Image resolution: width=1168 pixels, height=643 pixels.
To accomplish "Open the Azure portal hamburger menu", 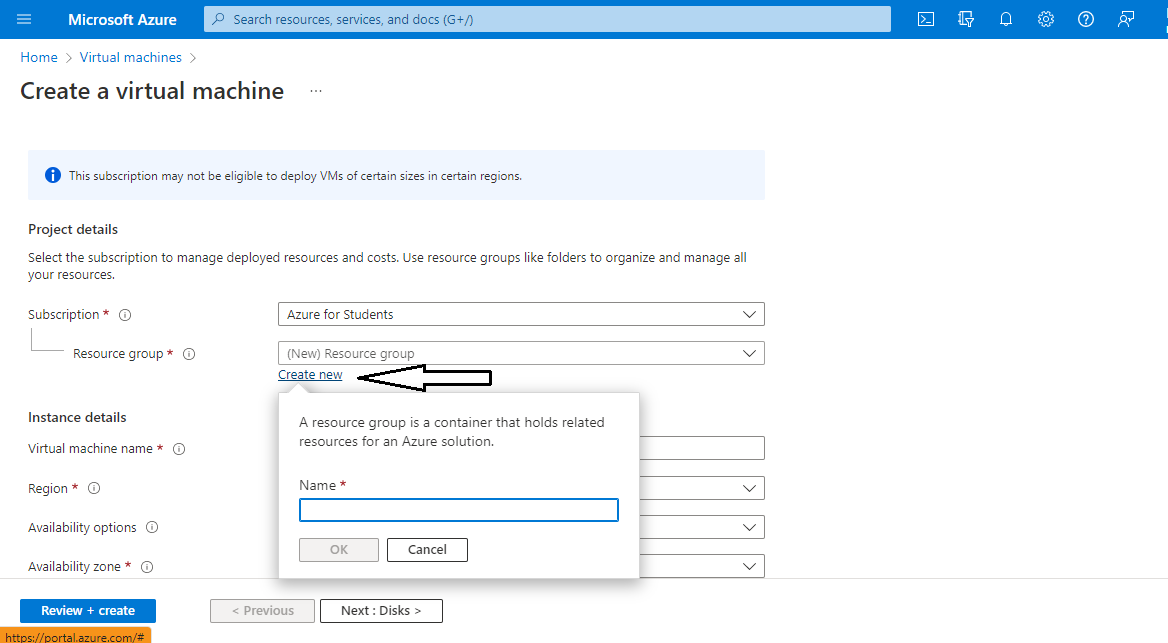I will click(x=24, y=19).
